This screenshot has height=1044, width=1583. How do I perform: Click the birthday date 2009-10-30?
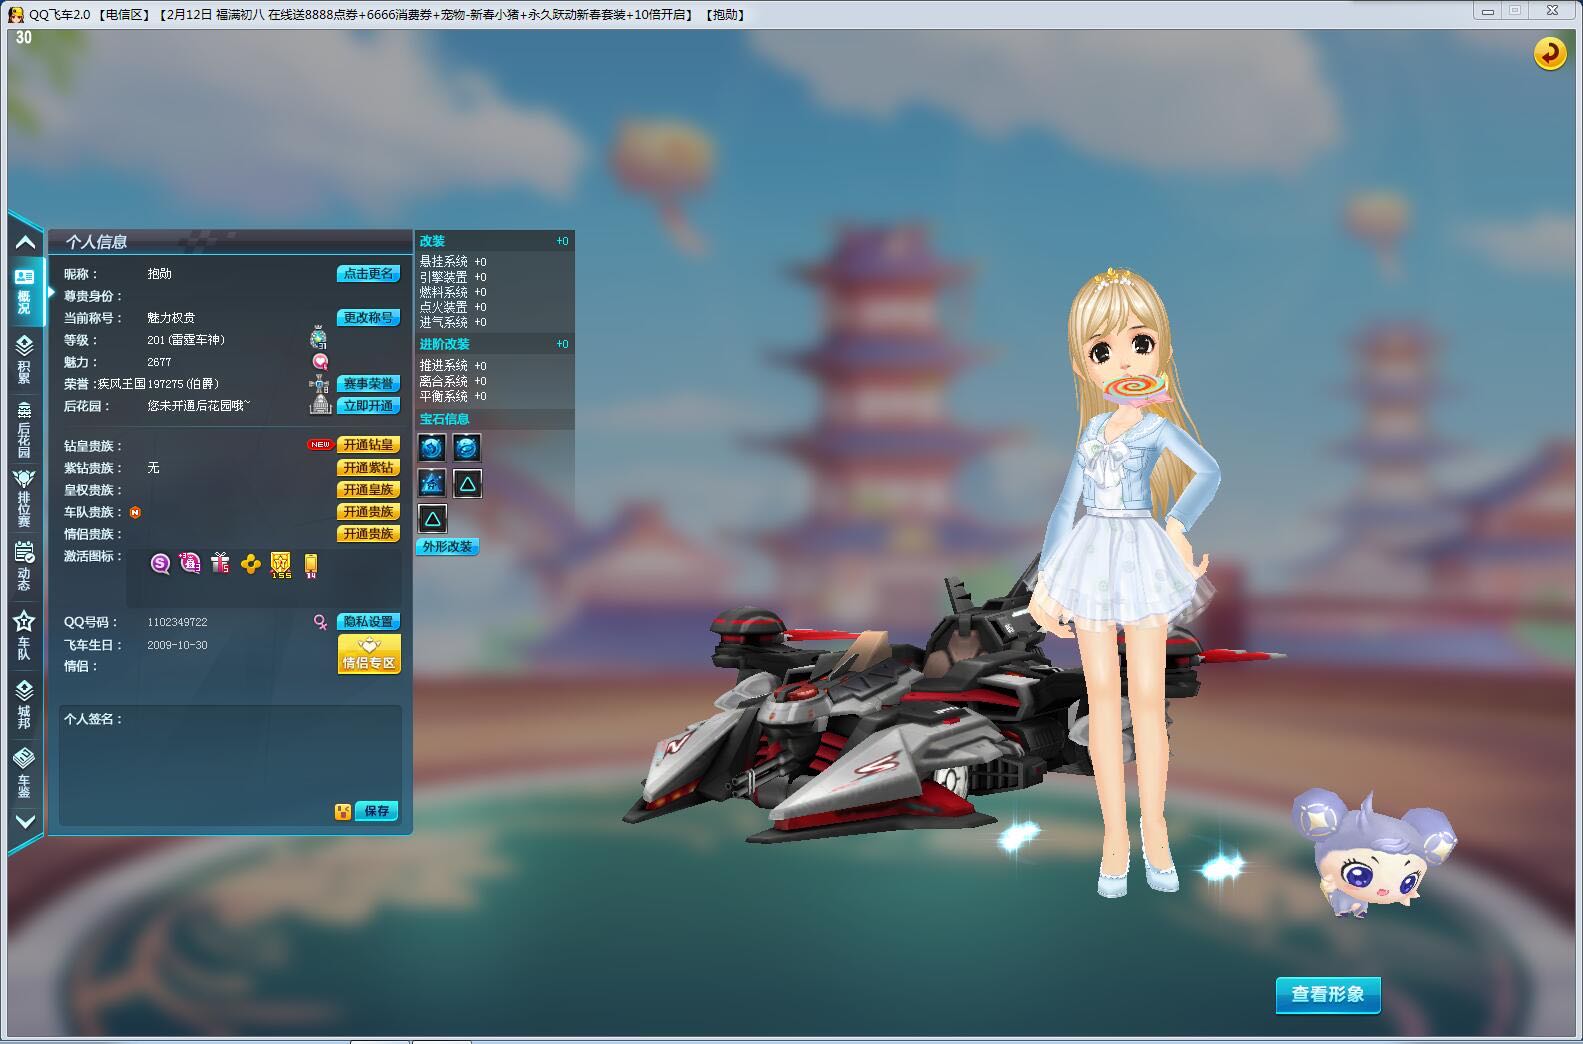(177, 645)
